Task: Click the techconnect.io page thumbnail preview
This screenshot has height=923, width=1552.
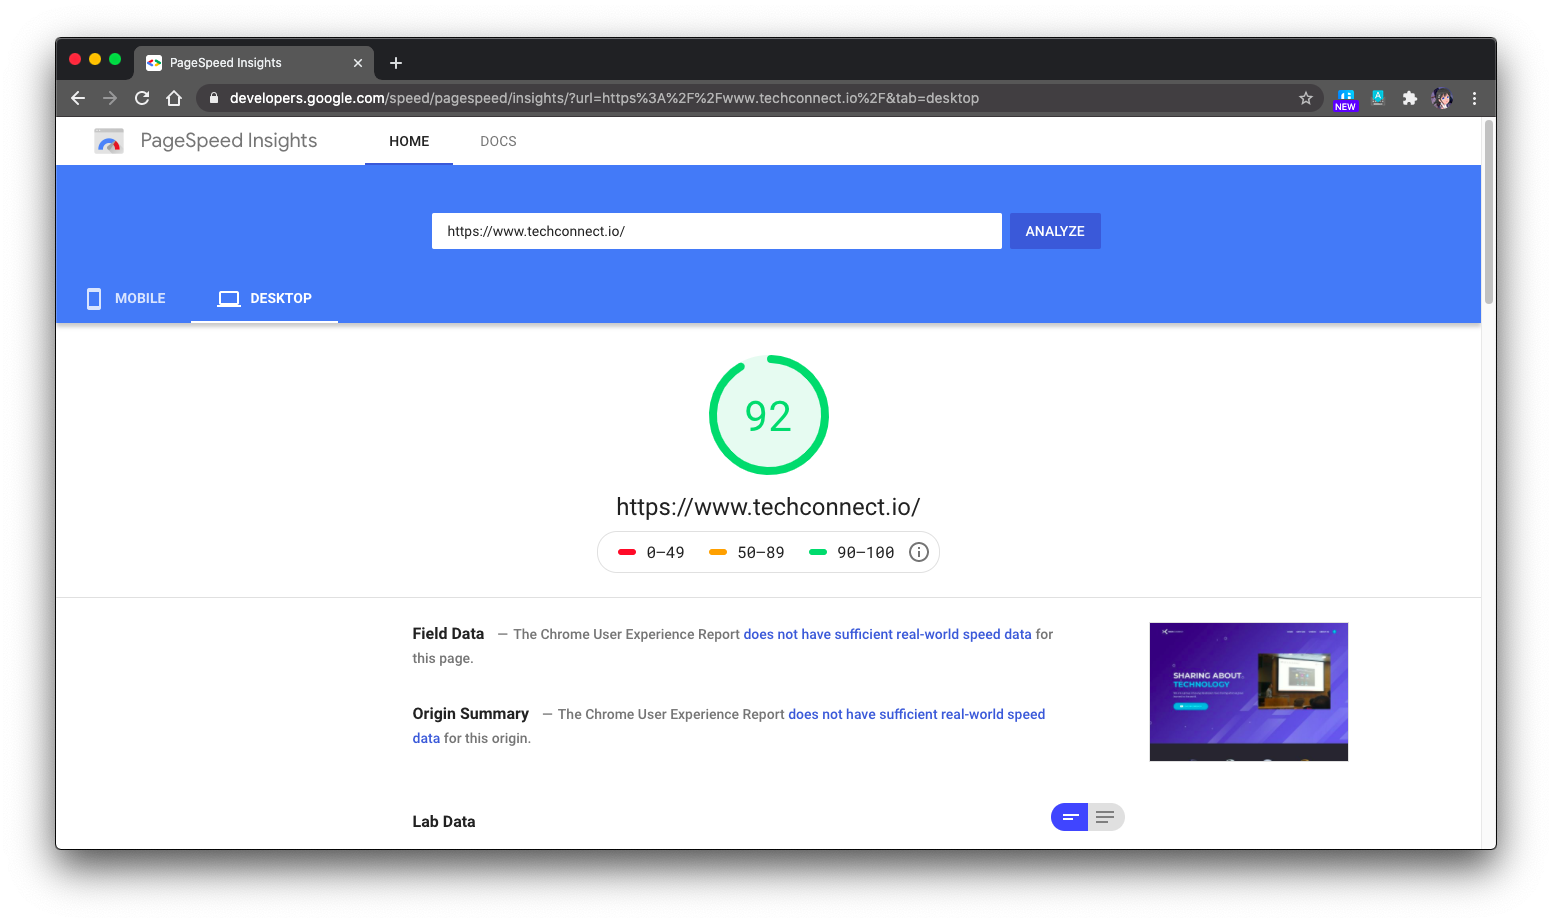Action: (x=1248, y=691)
